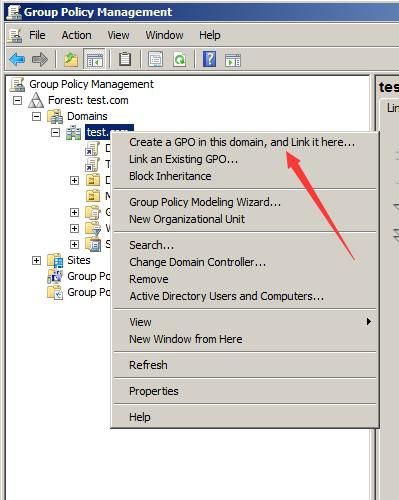Viewport: 399px width, 500px height.
Task: Click the Back arrow toolbar icon
Action: click(x=17, y=60)
